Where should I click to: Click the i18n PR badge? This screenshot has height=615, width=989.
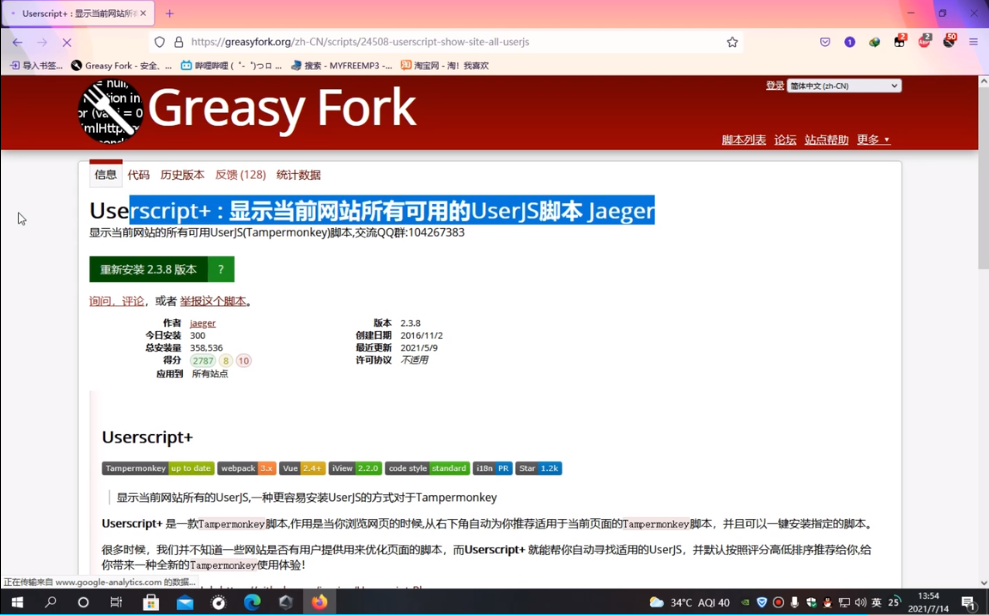point(493,468)
